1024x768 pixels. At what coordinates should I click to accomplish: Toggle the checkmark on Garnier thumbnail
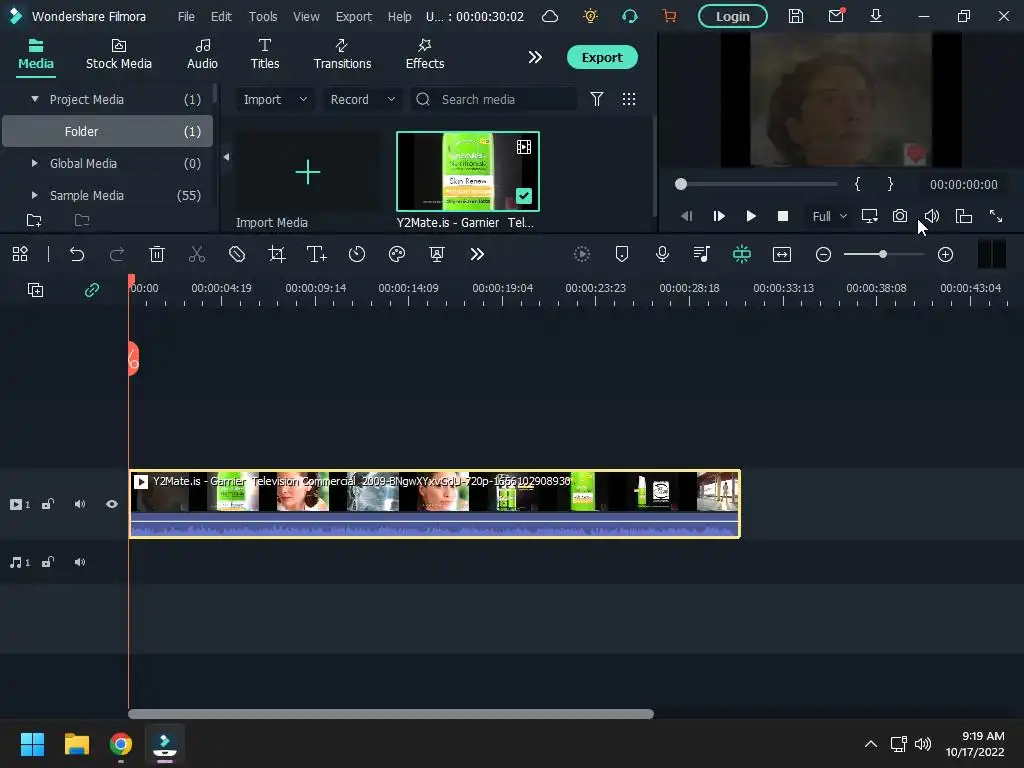point(524,195)
